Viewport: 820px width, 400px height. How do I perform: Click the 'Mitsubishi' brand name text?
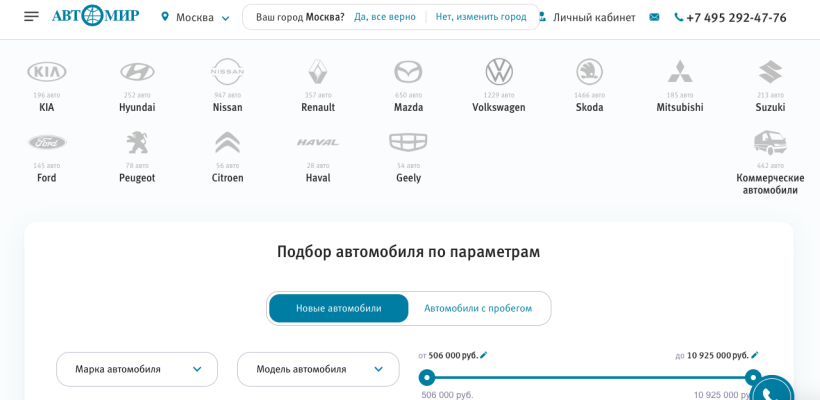(x=680, y=107)
